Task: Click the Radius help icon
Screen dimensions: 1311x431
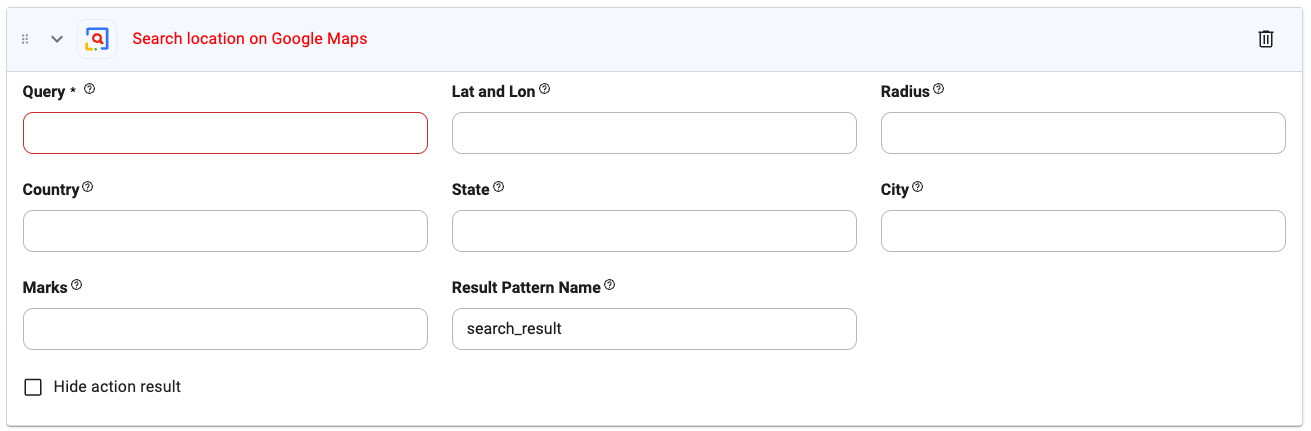Action: pos(938,89)
